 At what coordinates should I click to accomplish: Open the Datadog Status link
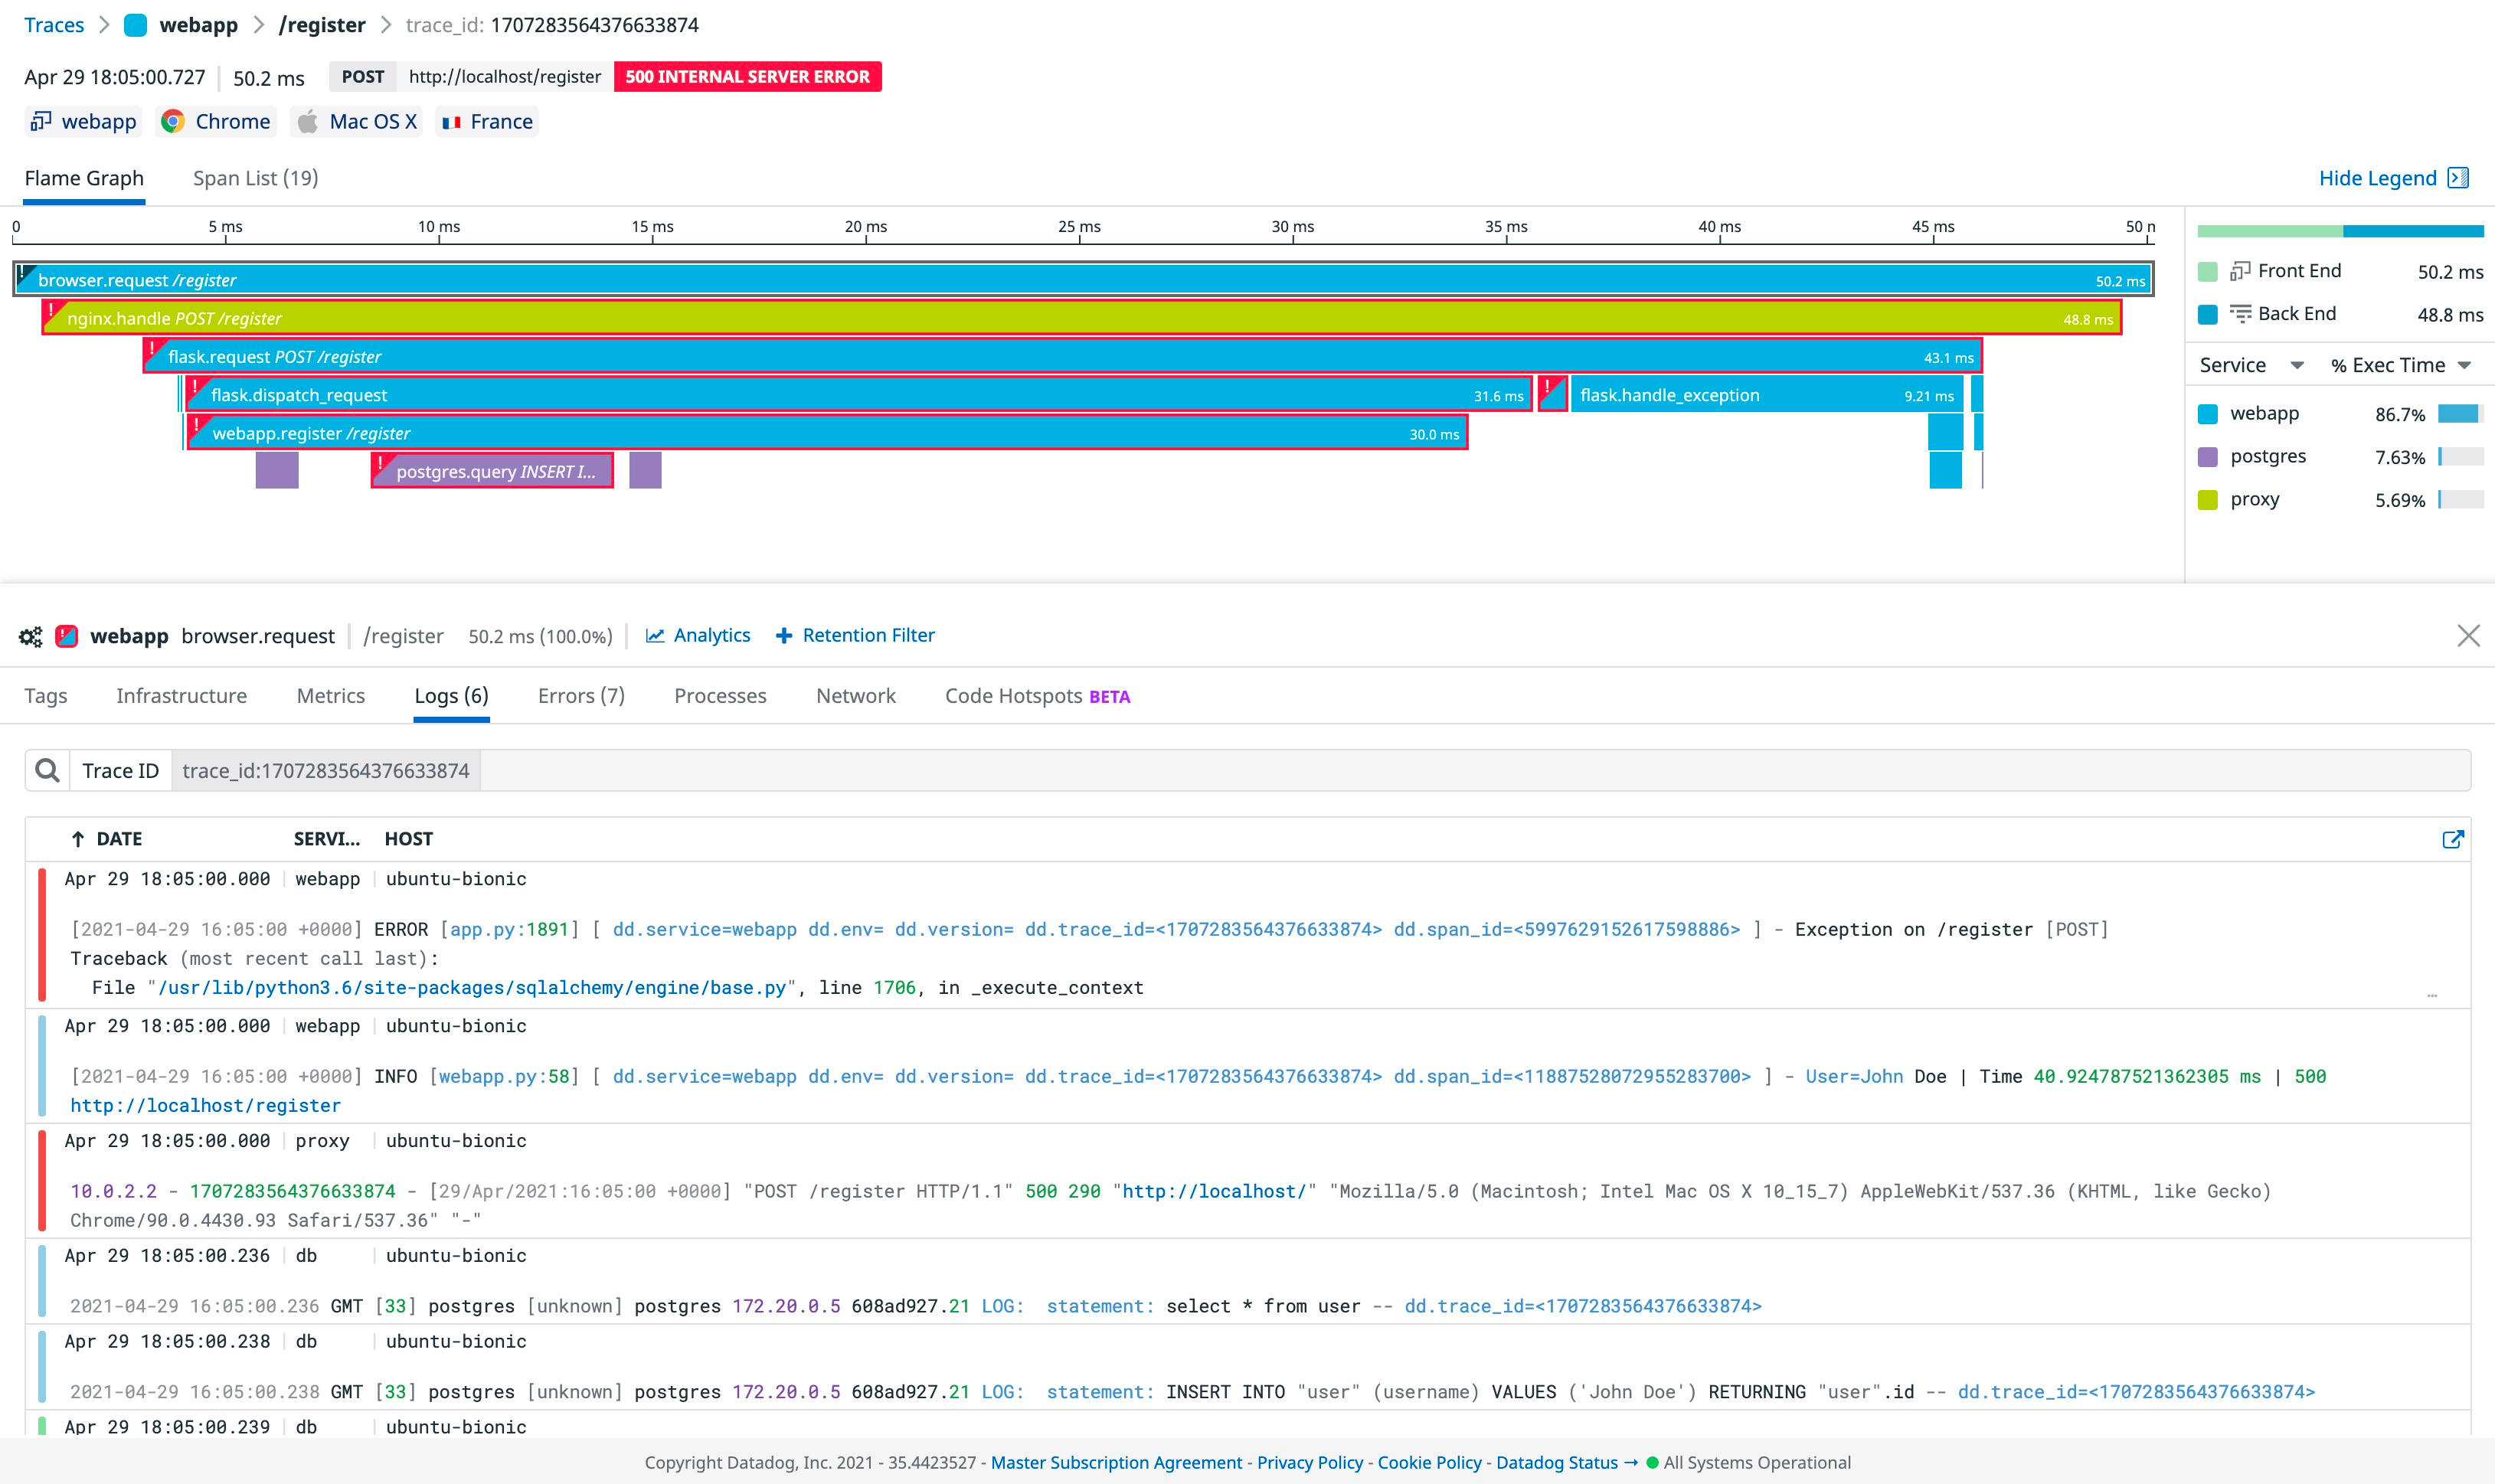(x=1556, y=1462)
